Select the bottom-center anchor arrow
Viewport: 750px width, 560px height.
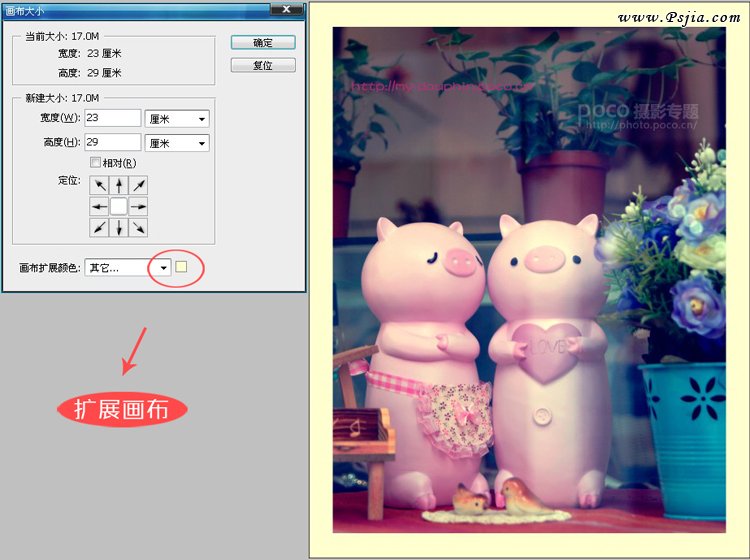coord(119,228)
